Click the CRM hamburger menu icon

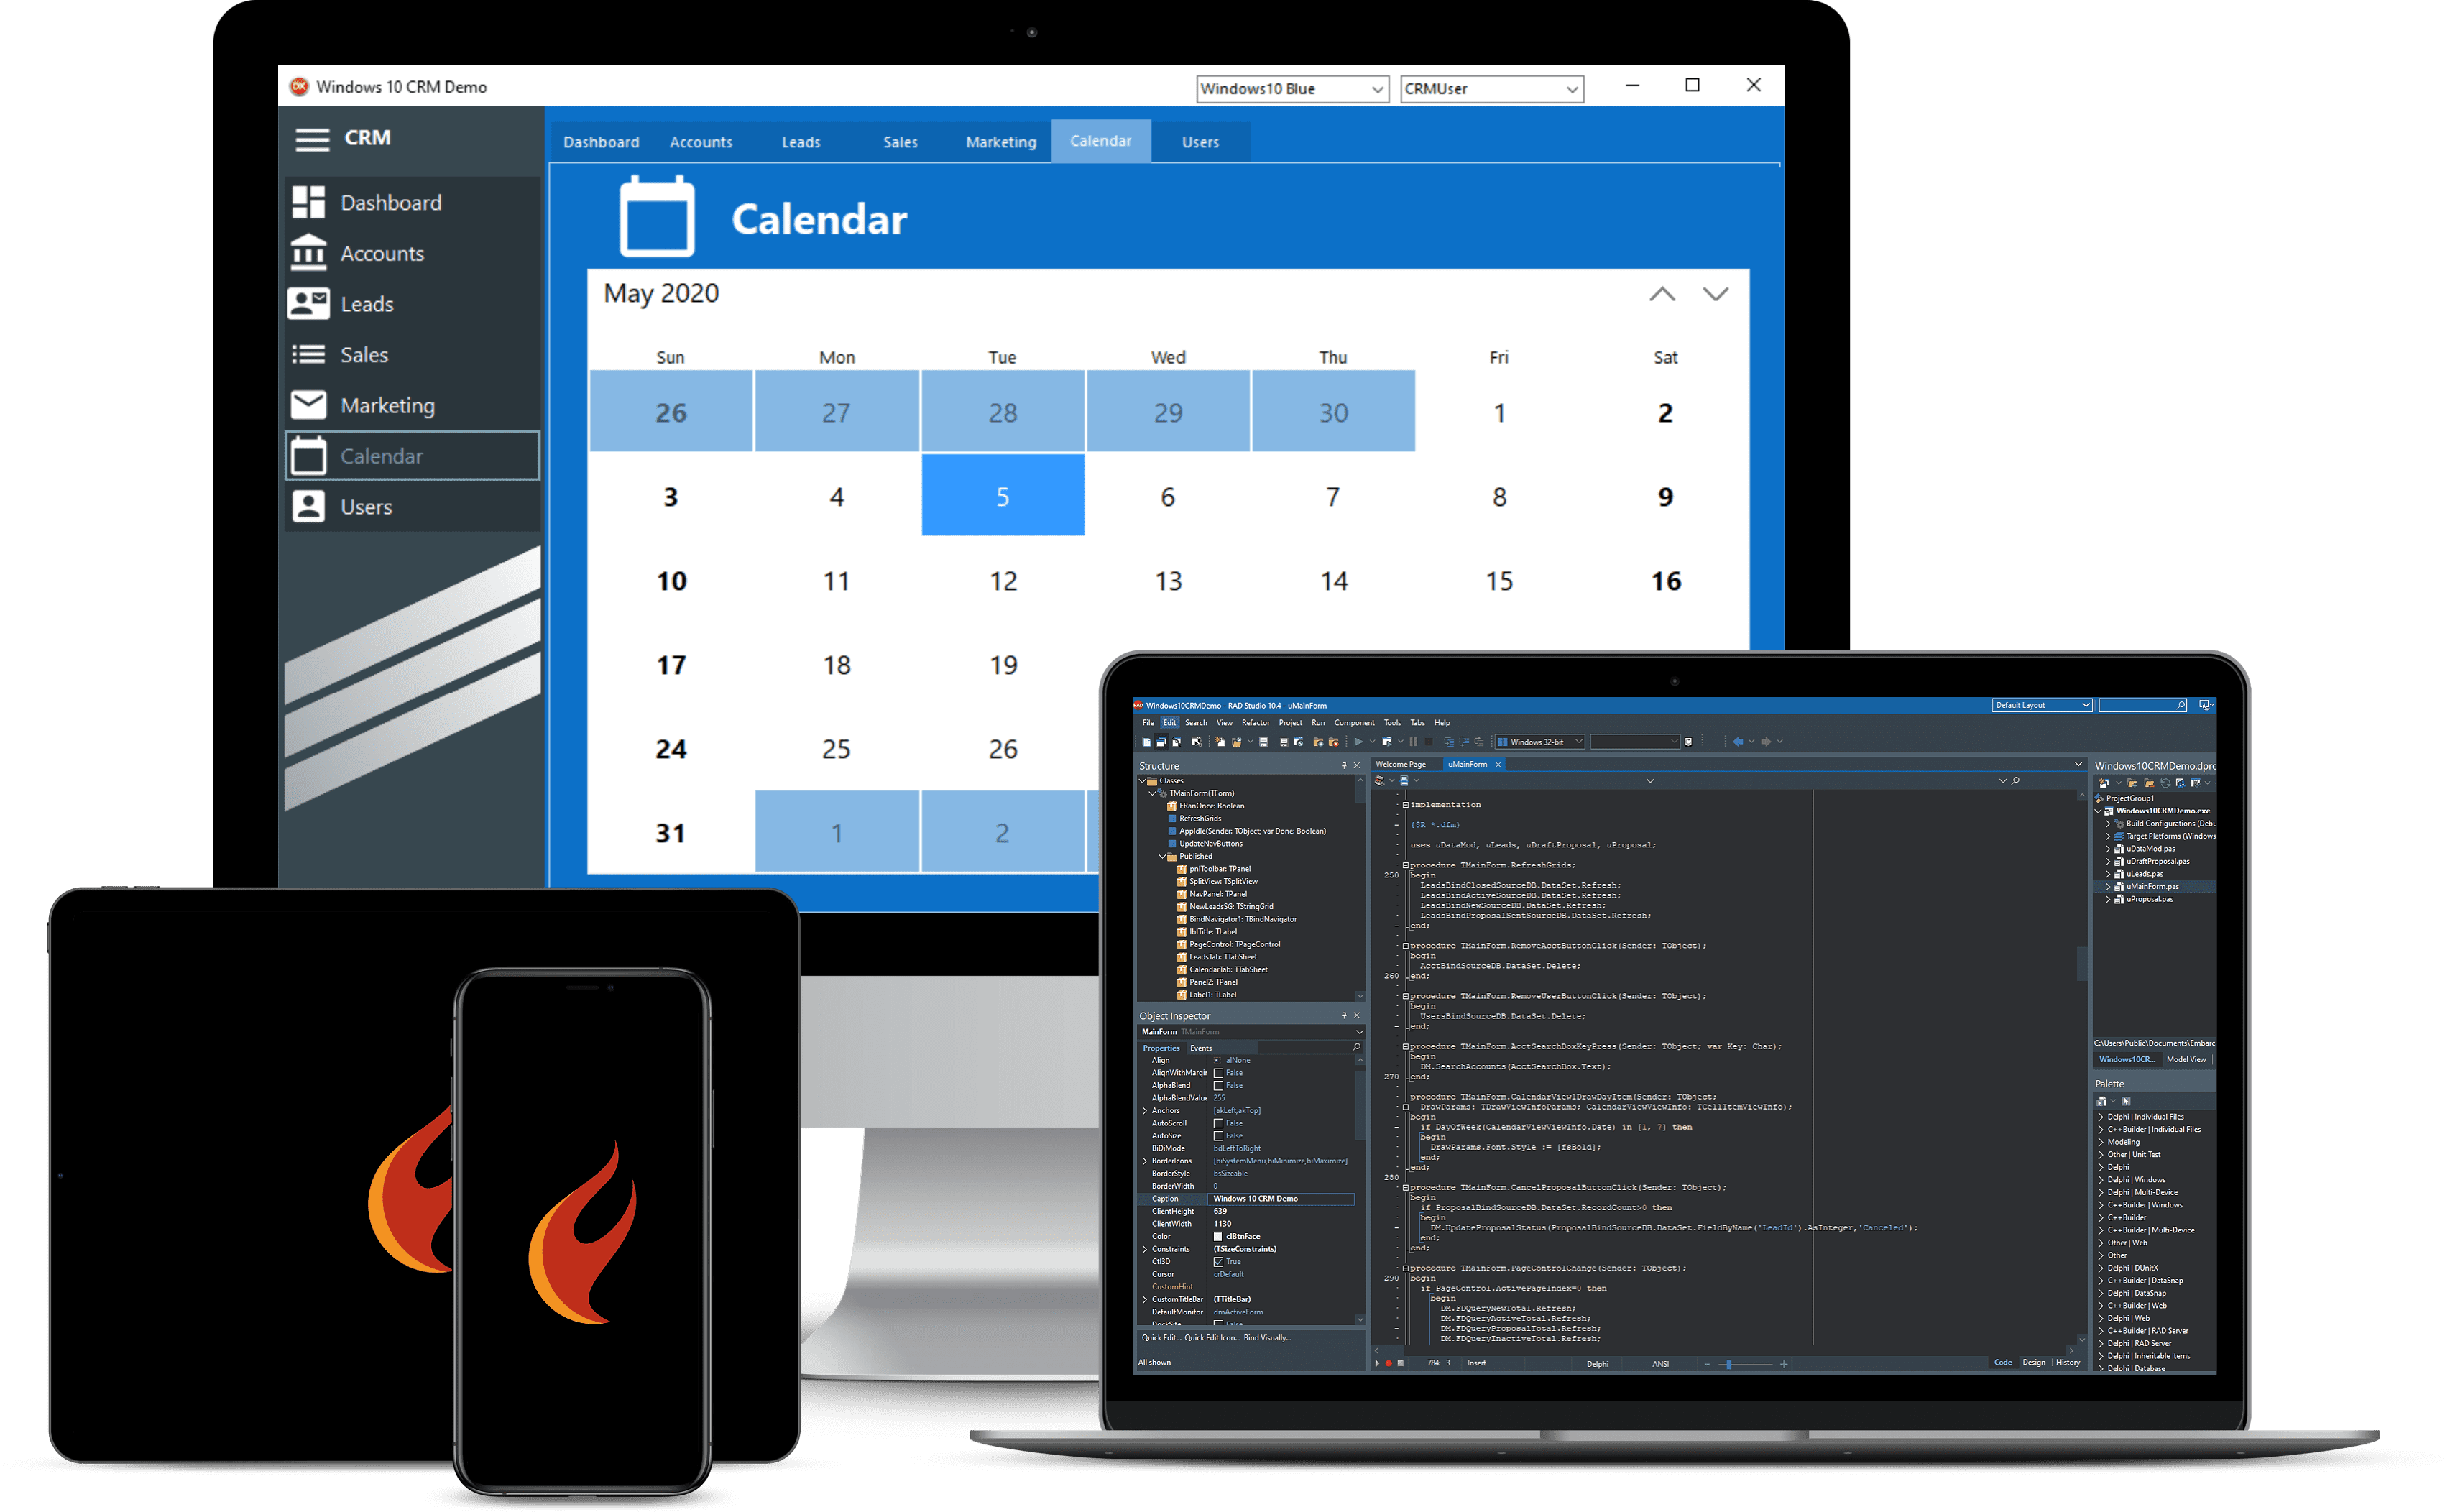(337, 142)
